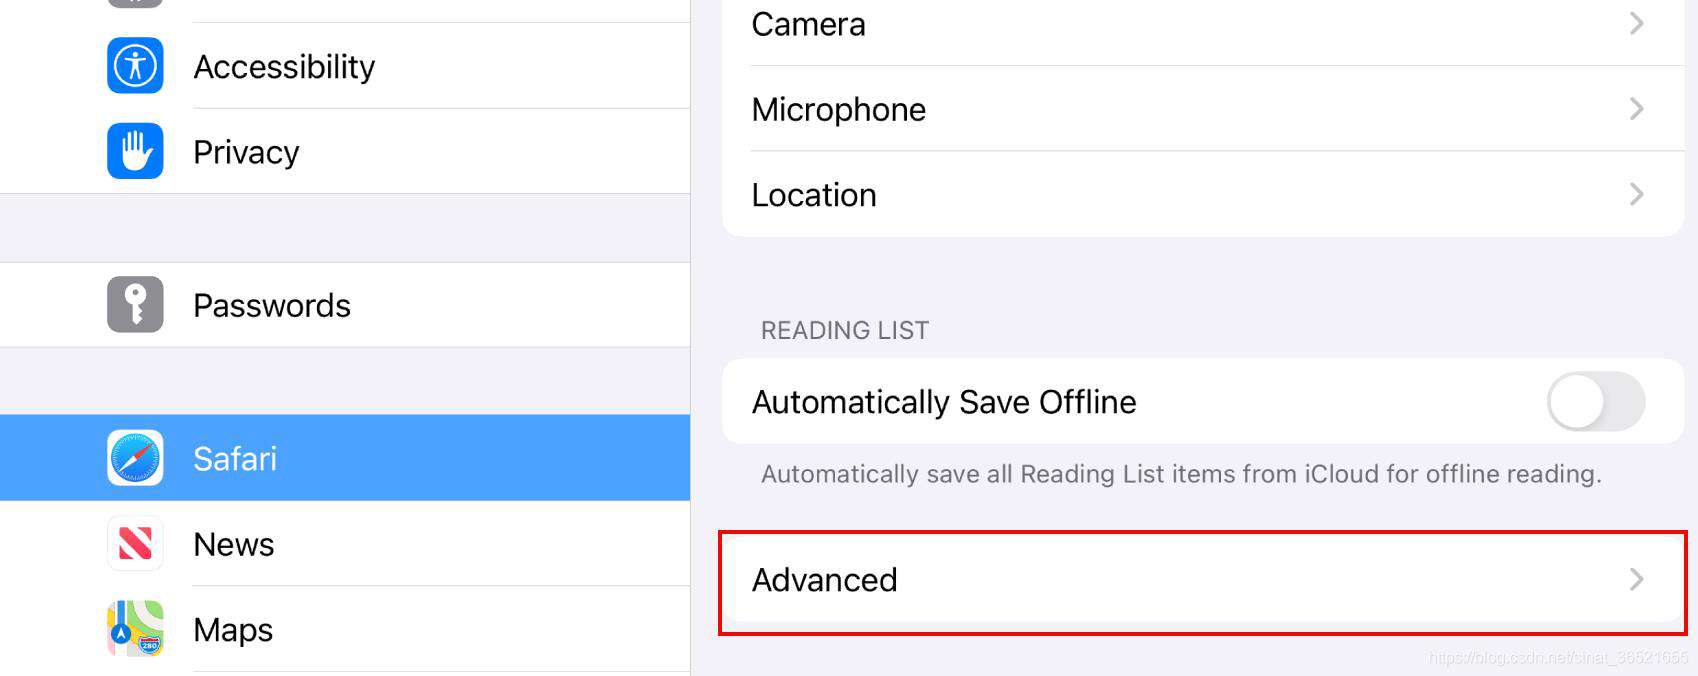This screenshot has width=1698, height=676.
Task: Open Passwords settings row
Action: coord(345,305)
